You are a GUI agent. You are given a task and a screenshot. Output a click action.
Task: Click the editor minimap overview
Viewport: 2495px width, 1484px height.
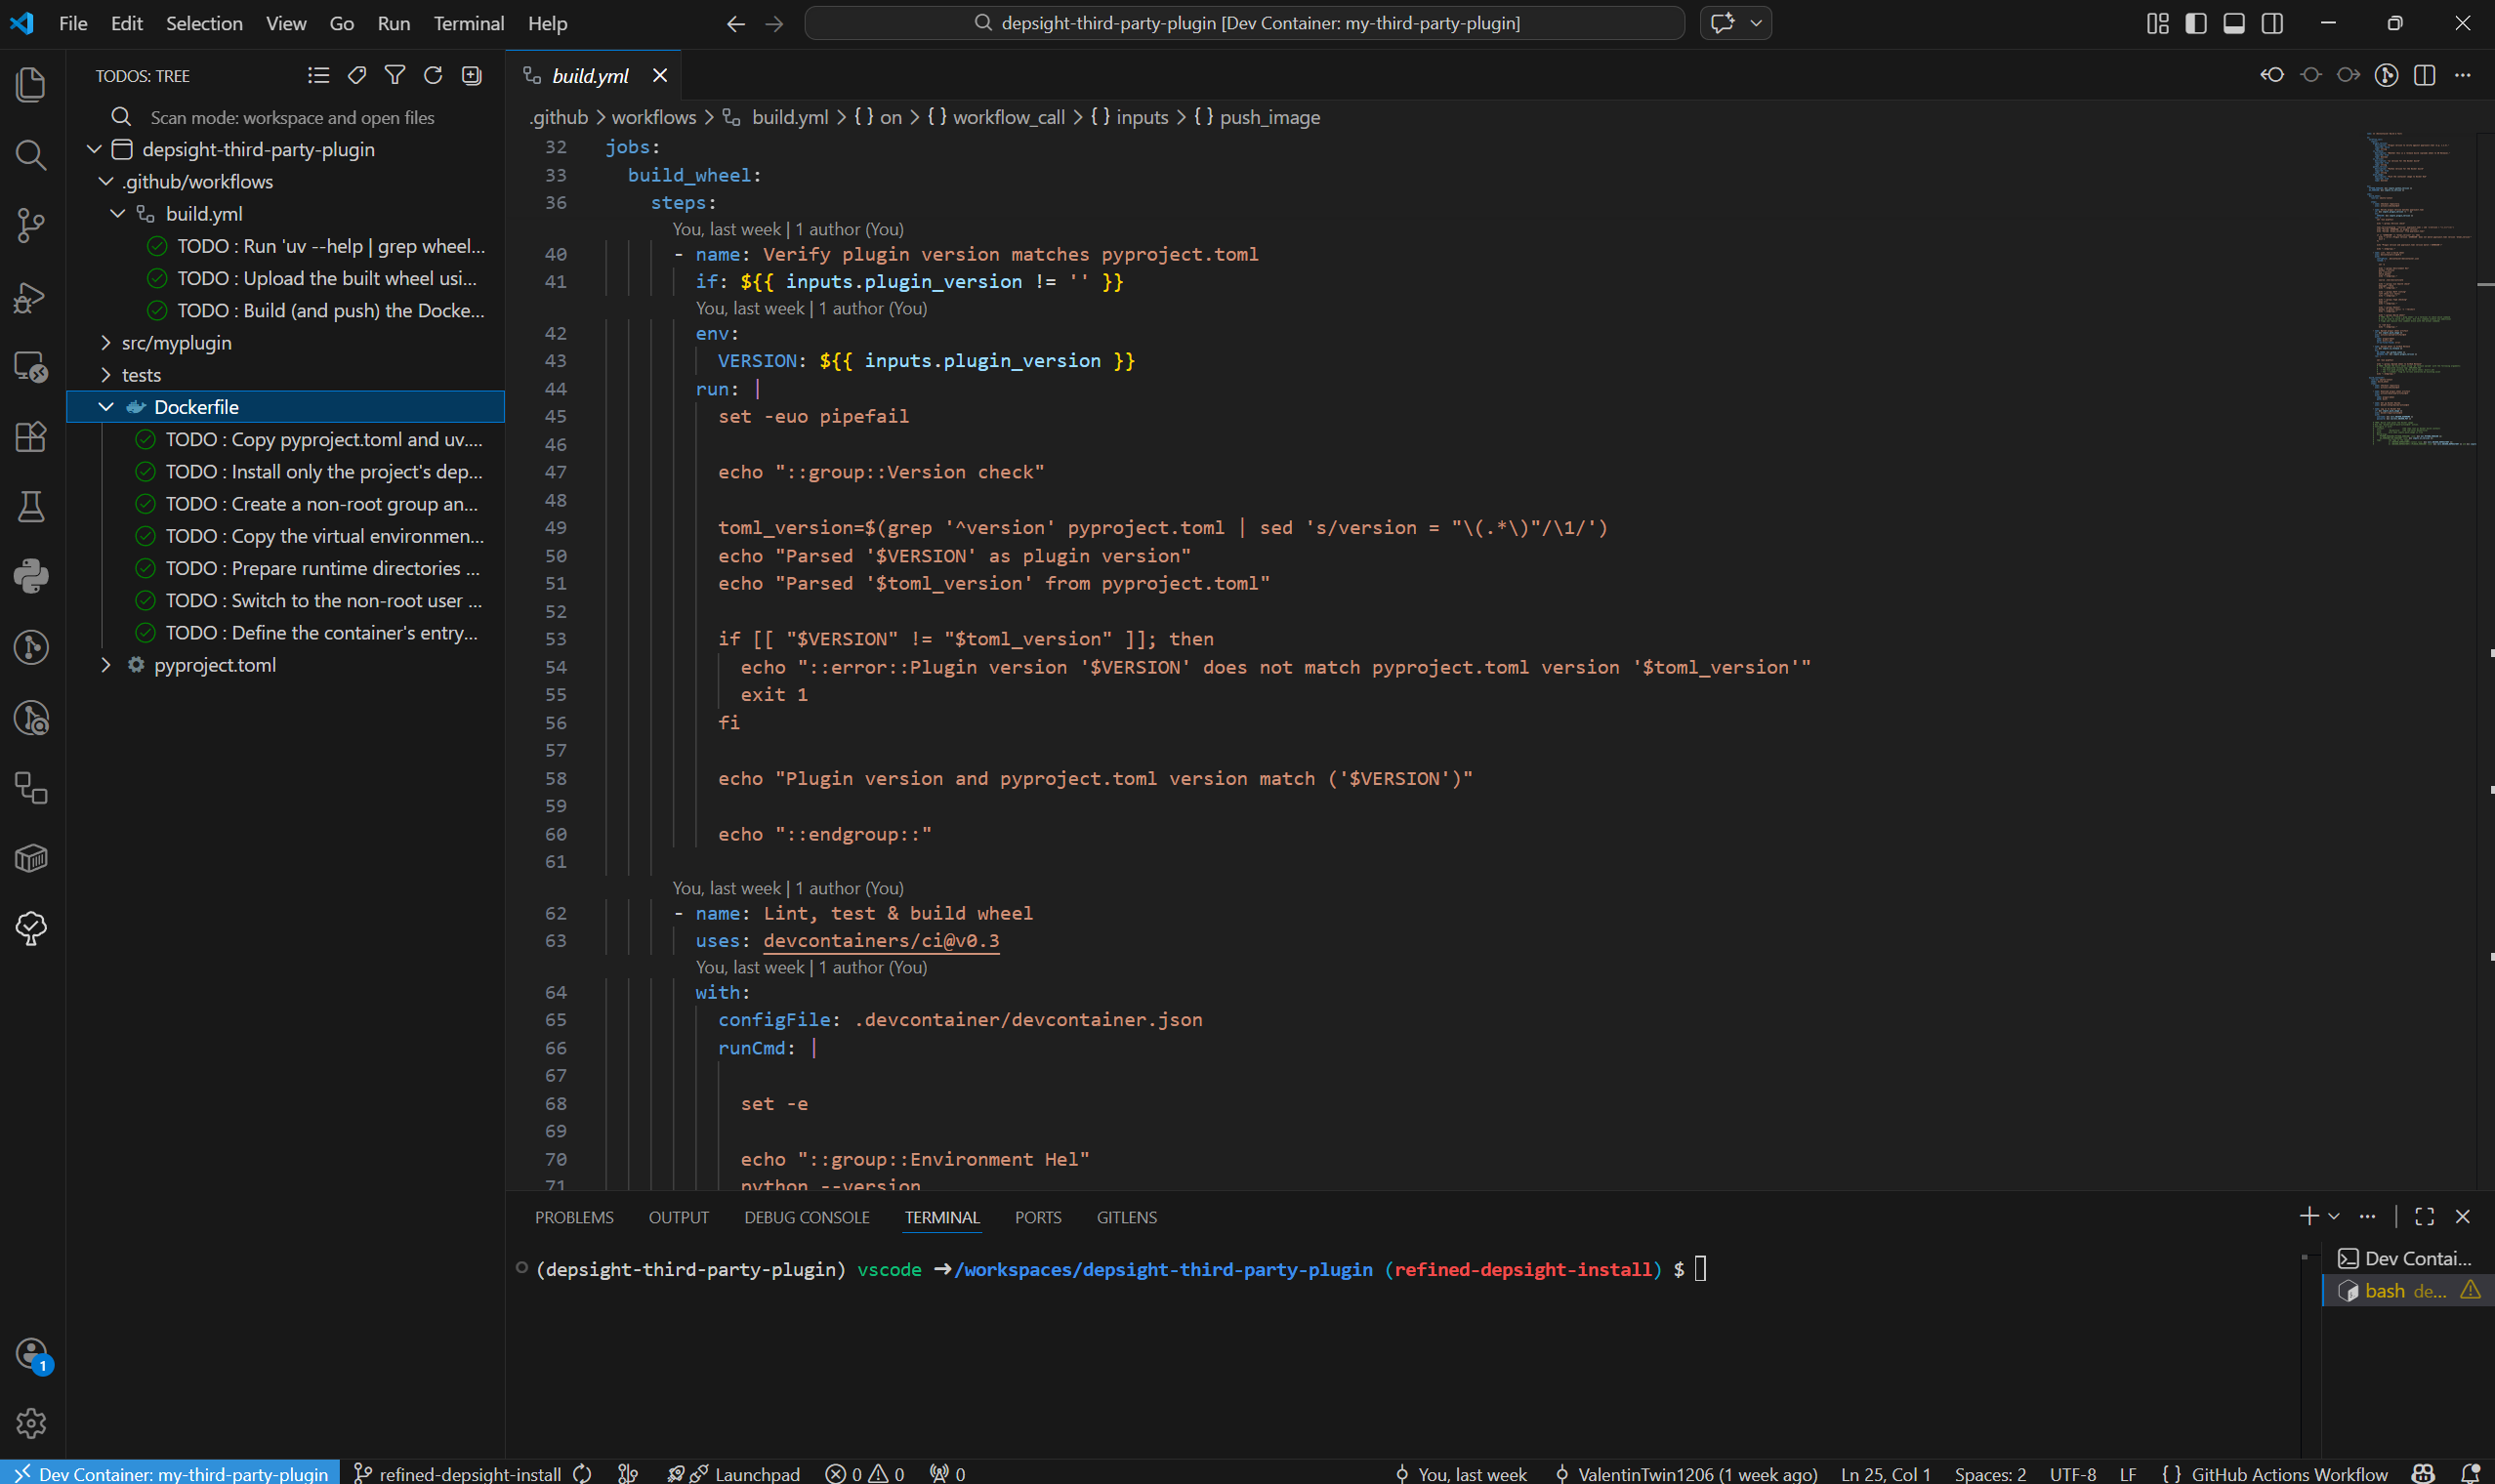2420,290
